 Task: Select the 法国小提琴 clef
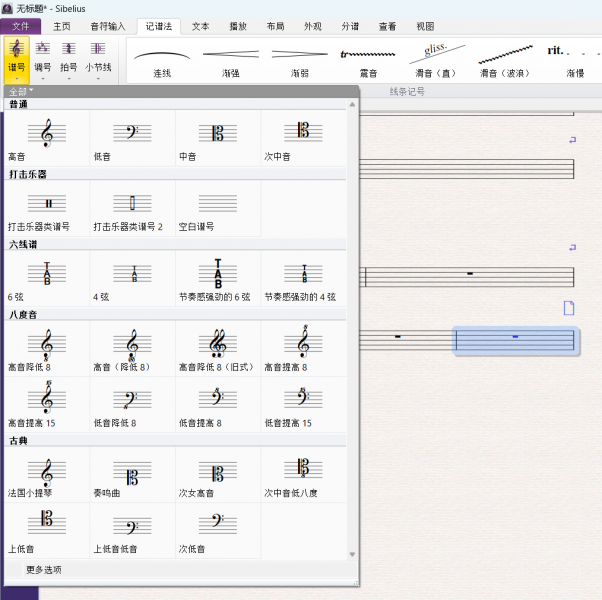[x=47, y=474]
